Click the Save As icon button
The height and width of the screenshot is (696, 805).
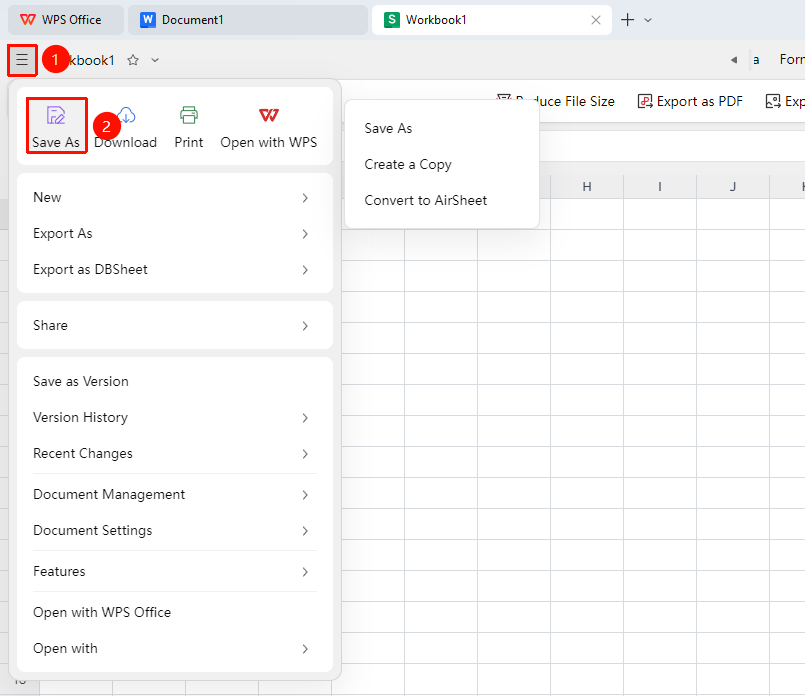click(56, 126)
